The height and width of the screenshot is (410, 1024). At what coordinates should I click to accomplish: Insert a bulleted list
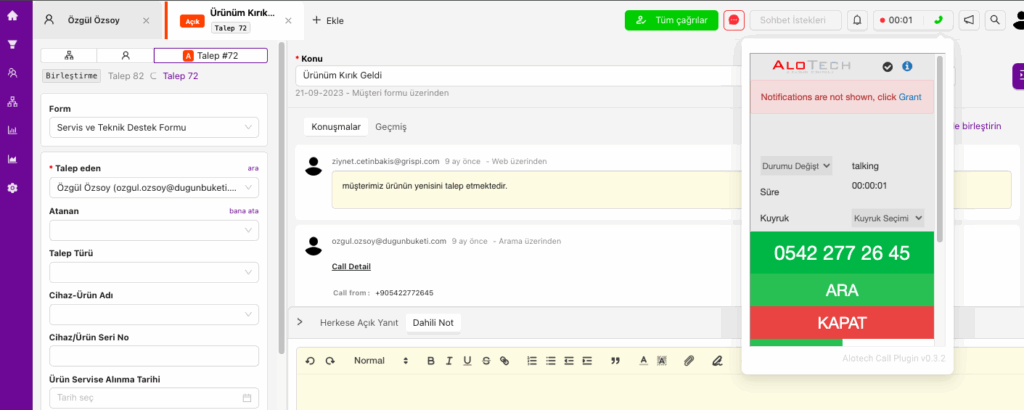click(551, 360)
